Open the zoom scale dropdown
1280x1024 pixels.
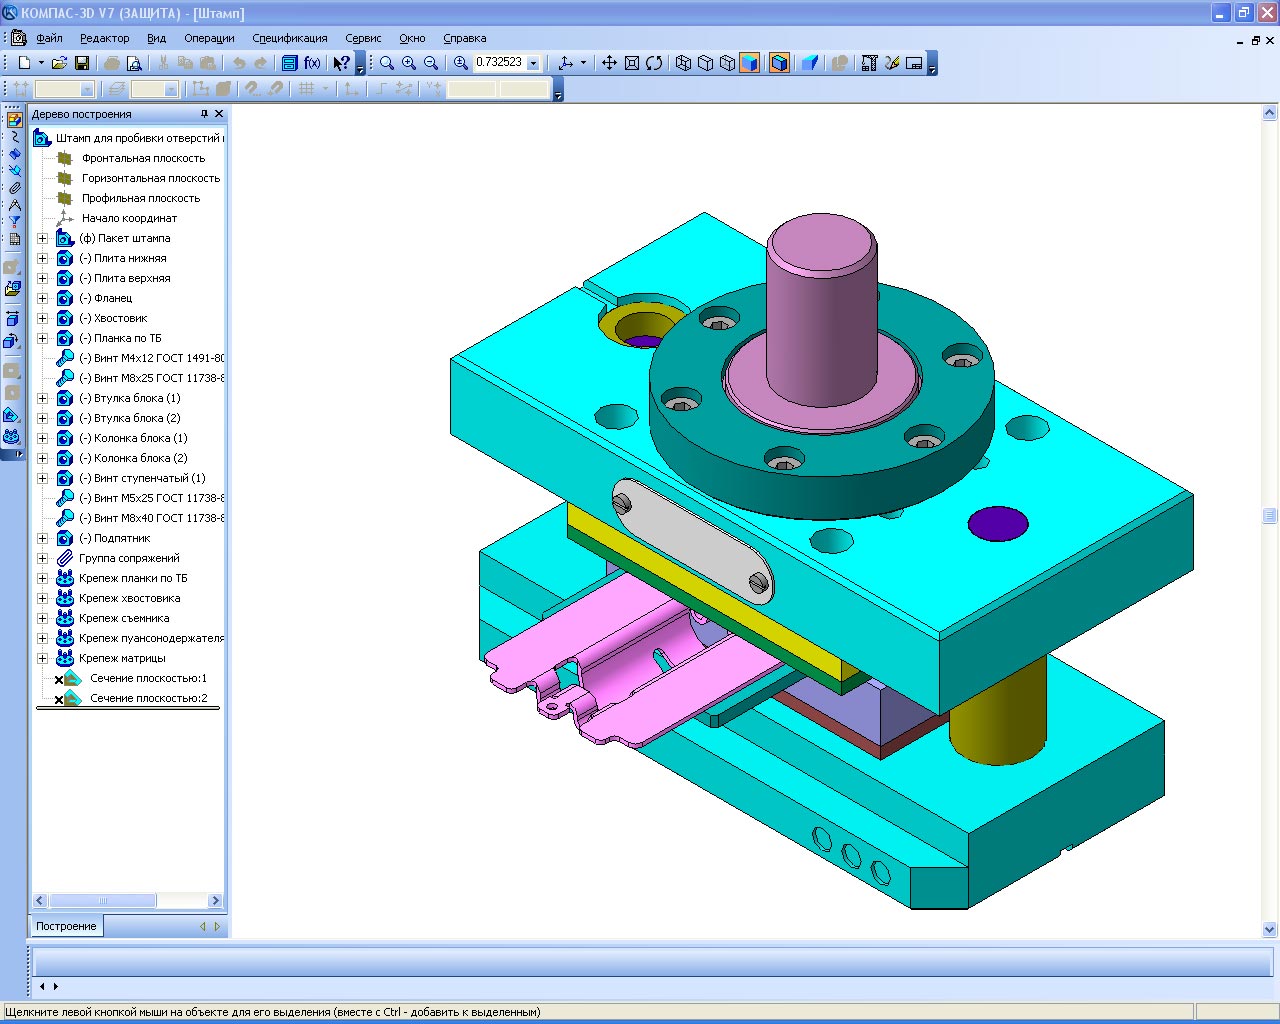pyautogui.click(x=533, y=63)
